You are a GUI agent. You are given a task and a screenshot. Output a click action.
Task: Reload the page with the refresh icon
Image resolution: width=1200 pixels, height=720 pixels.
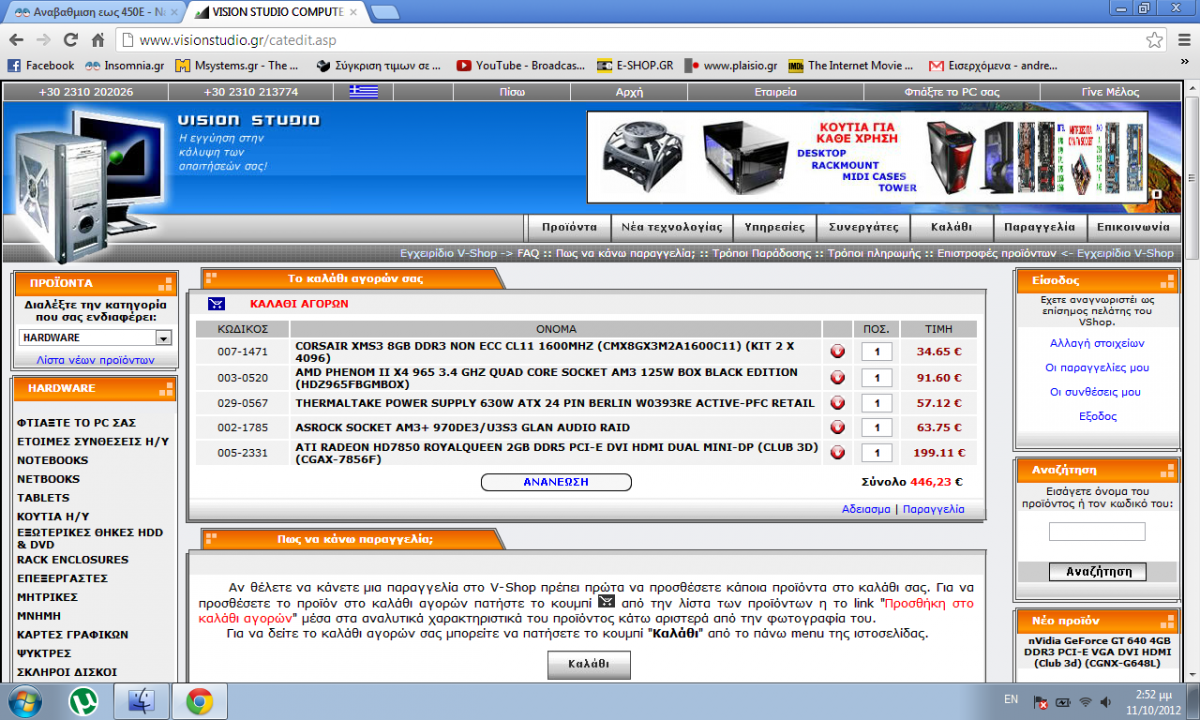pos(71,40)
